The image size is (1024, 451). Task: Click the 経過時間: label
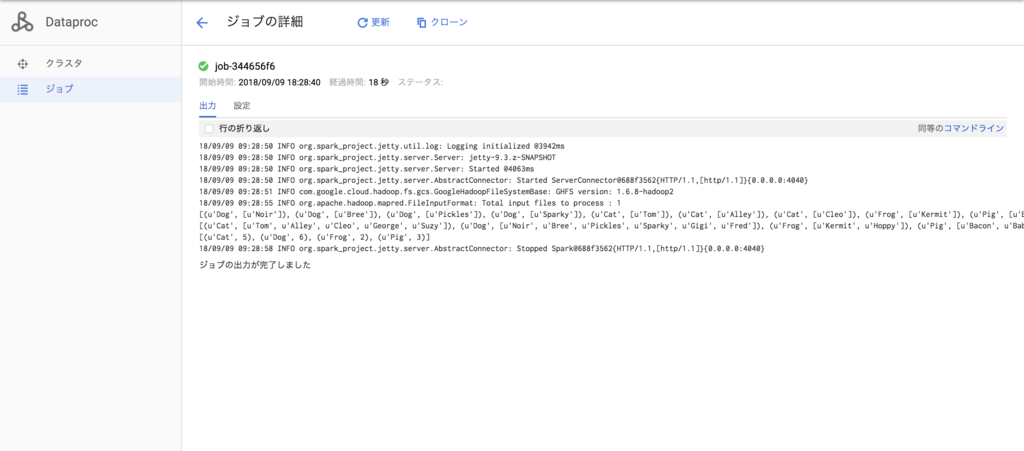tap(347, 82)
